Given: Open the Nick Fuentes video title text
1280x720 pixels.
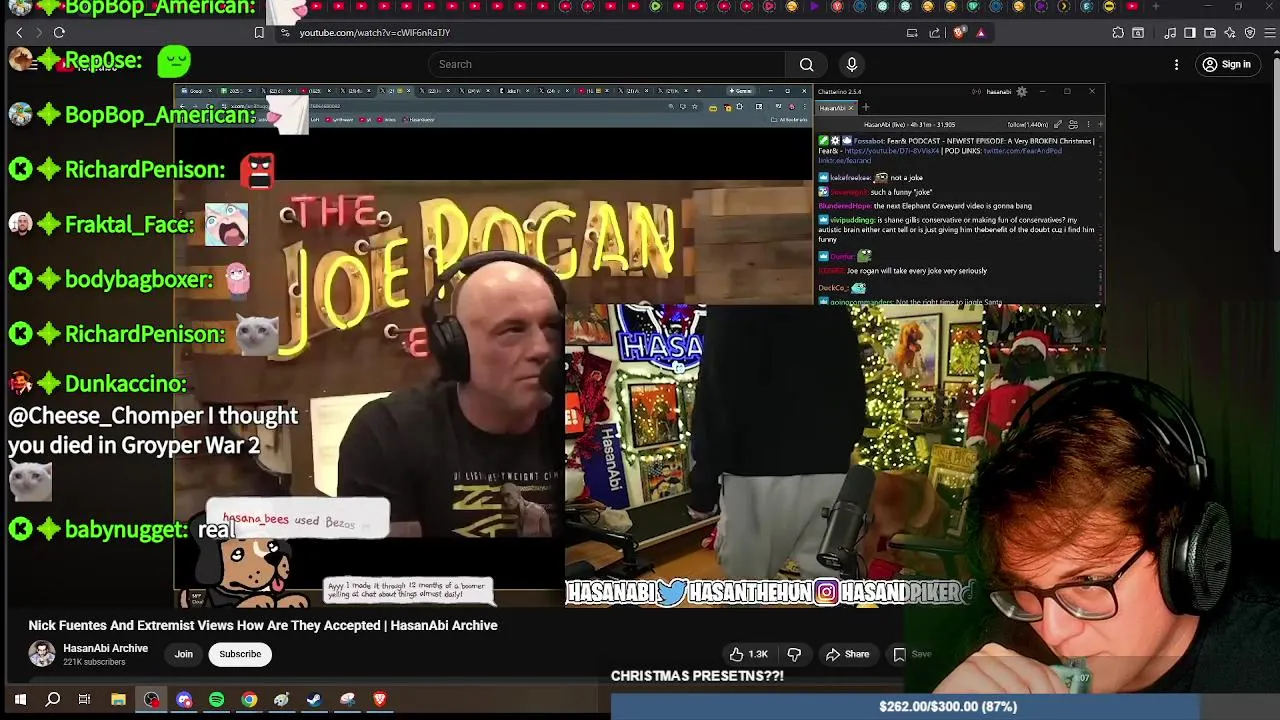Looking at the screenshot, I should point(263,625).
